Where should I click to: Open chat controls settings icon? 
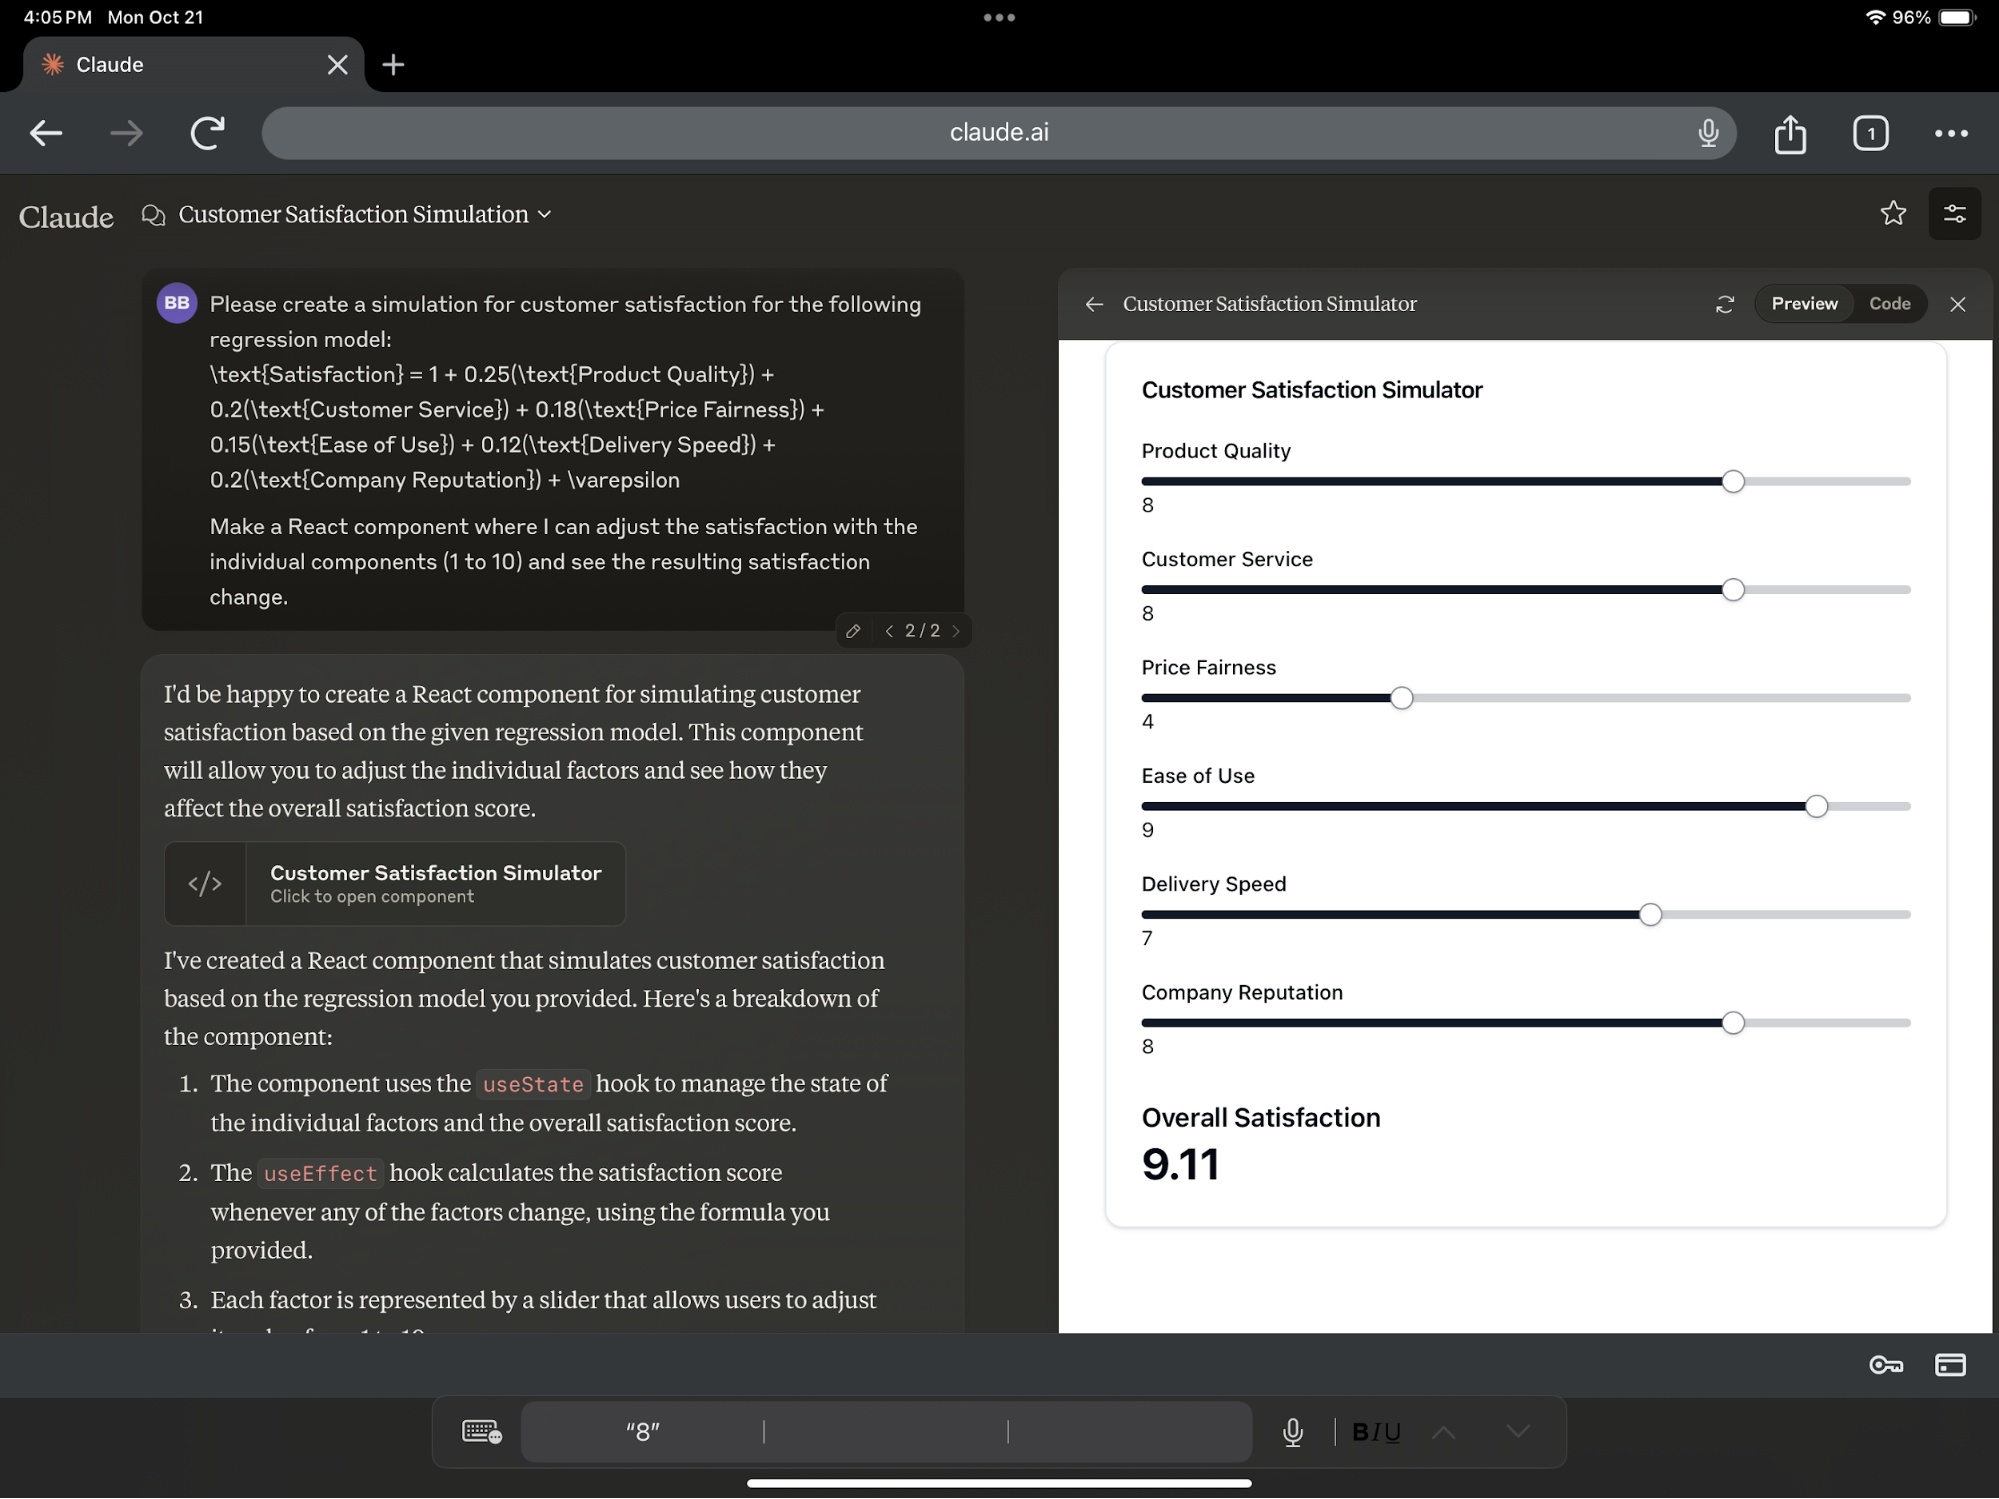click(1954, 214)
